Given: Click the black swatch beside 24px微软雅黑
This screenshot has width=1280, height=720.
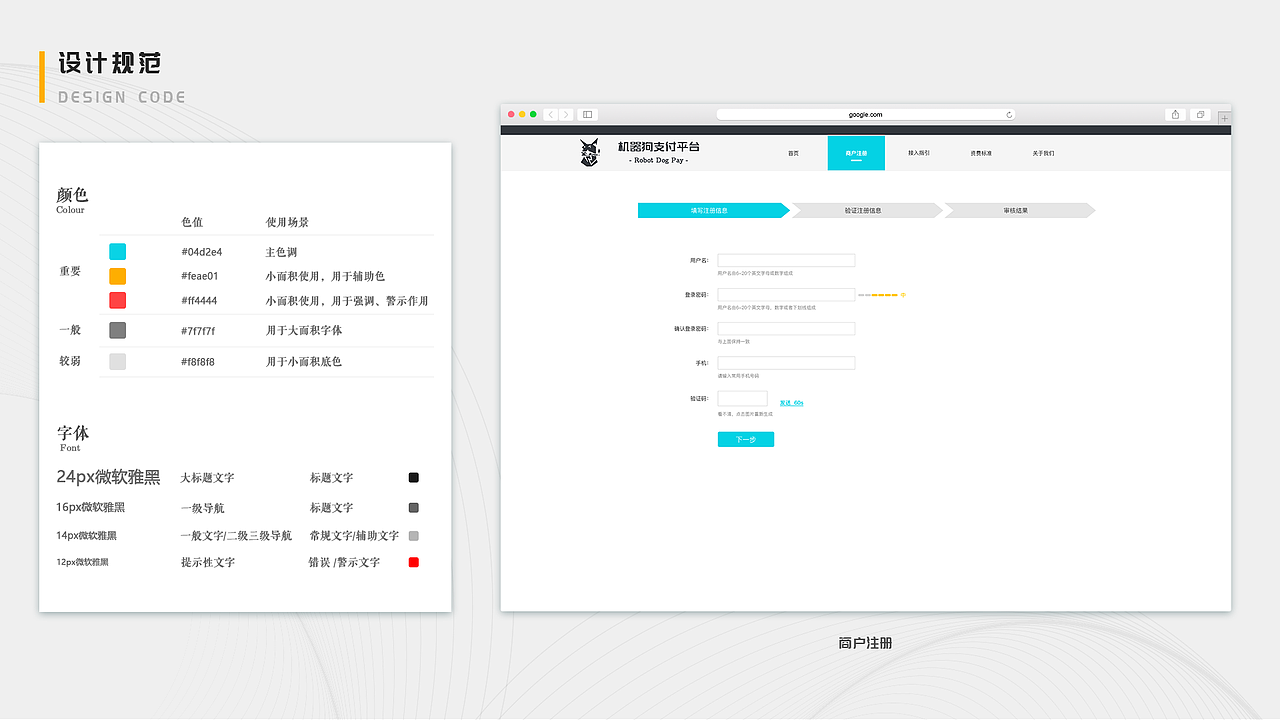Looking at the screenshot, I should pyautogui.click(x=414, y=478).
